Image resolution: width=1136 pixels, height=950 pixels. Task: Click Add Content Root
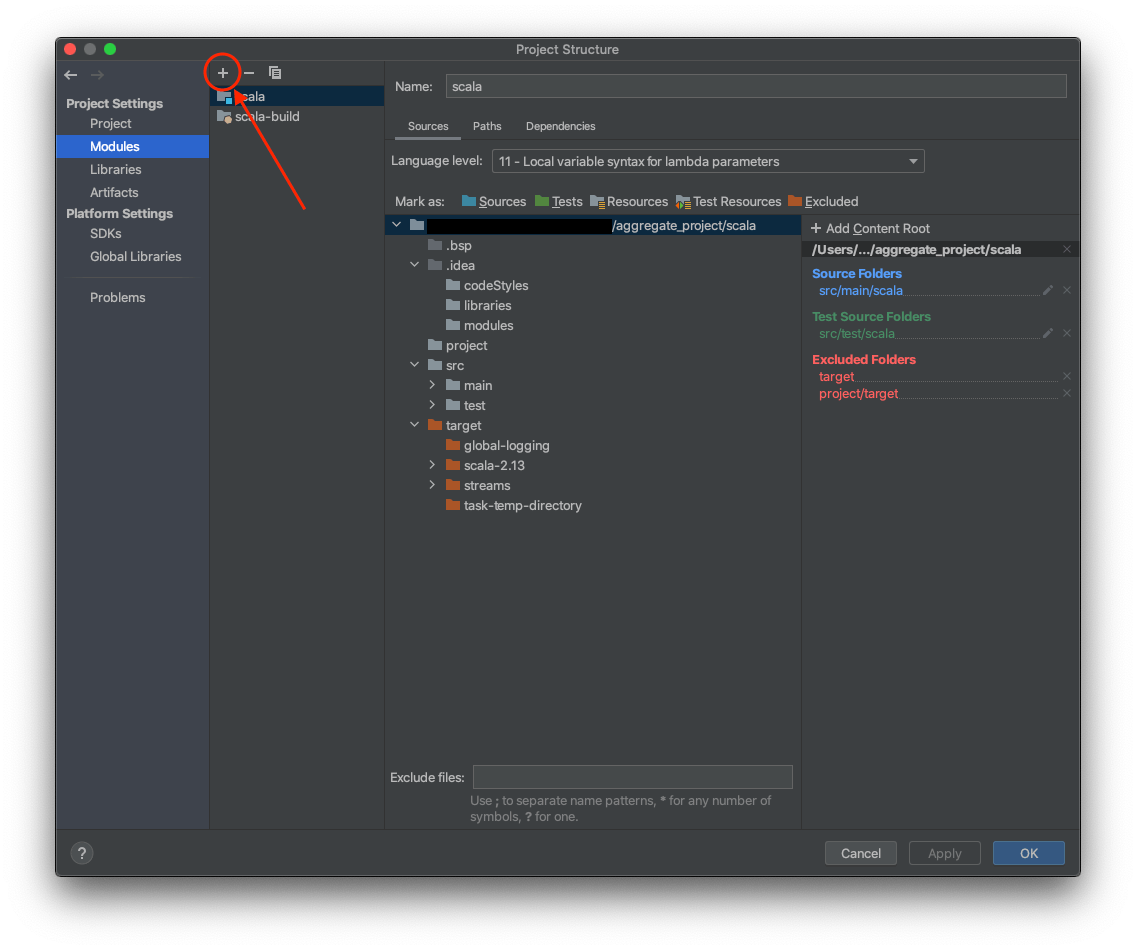870,228
